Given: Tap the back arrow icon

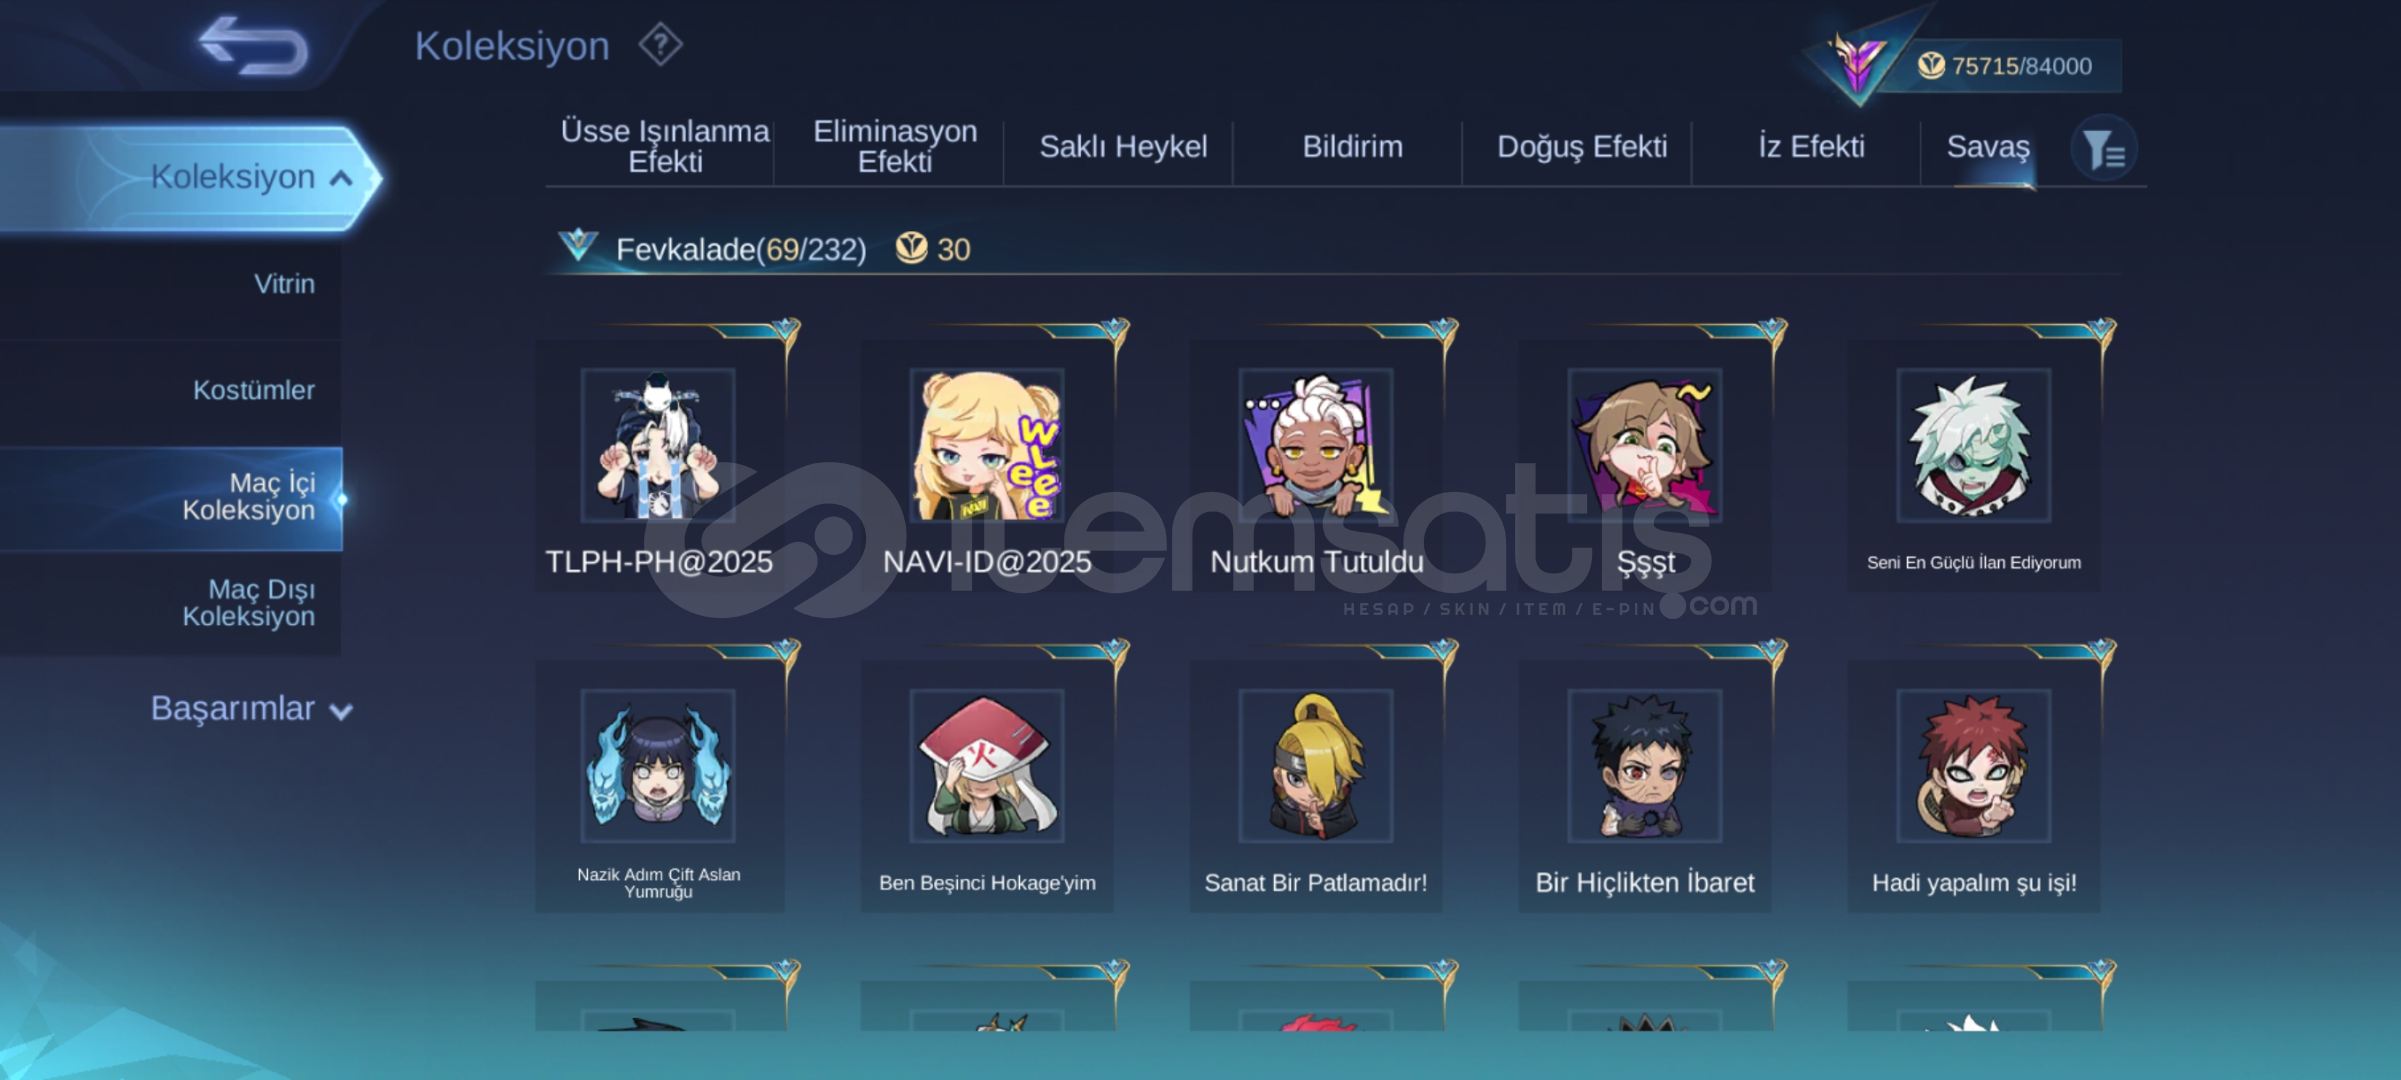Looking at the screenshot, I should click(253, 46).
